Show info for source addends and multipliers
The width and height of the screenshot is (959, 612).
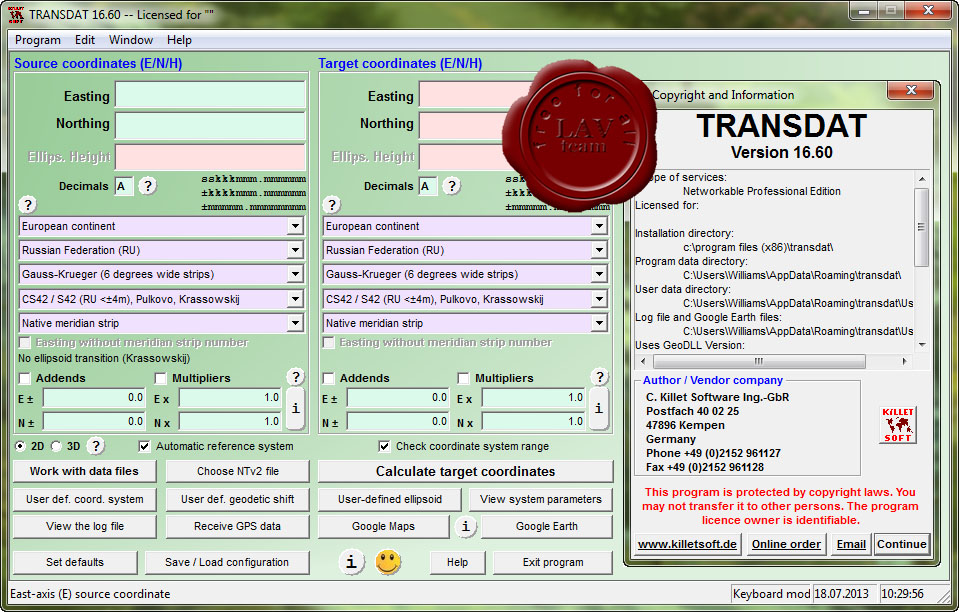[x=295, y=408]
